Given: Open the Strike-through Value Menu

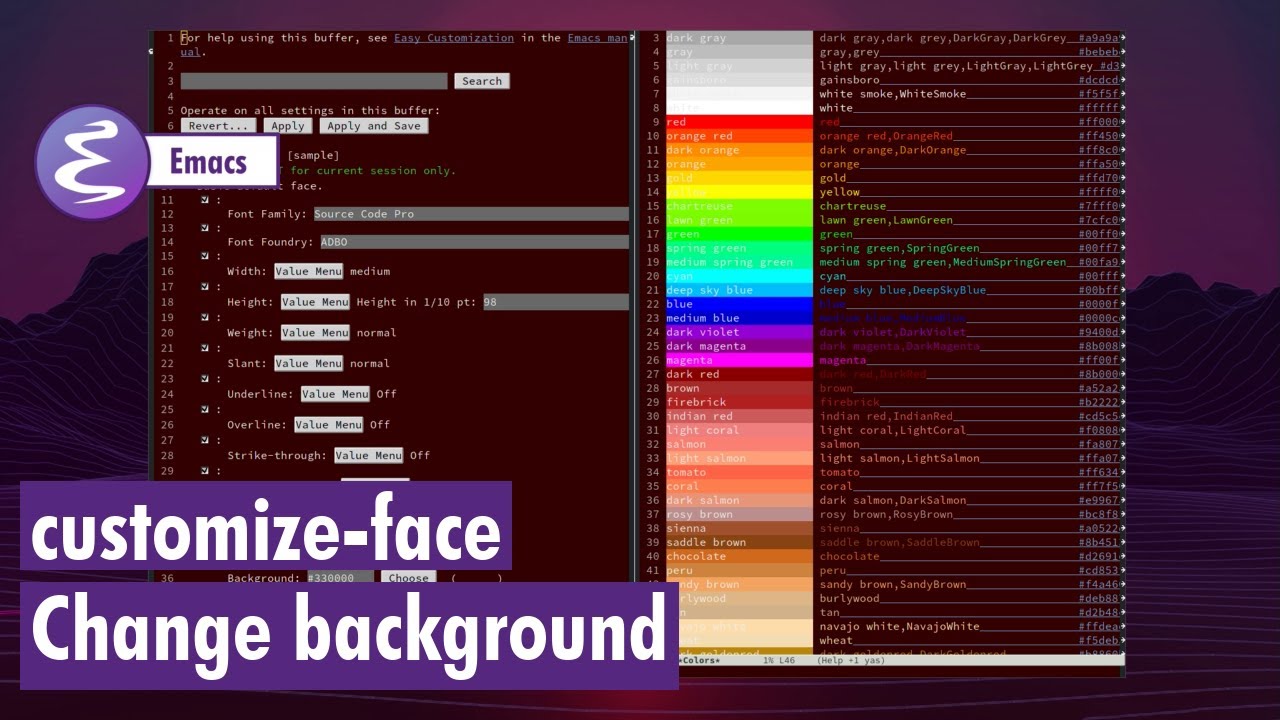Looking at the screenshot, I should (368, 456).
